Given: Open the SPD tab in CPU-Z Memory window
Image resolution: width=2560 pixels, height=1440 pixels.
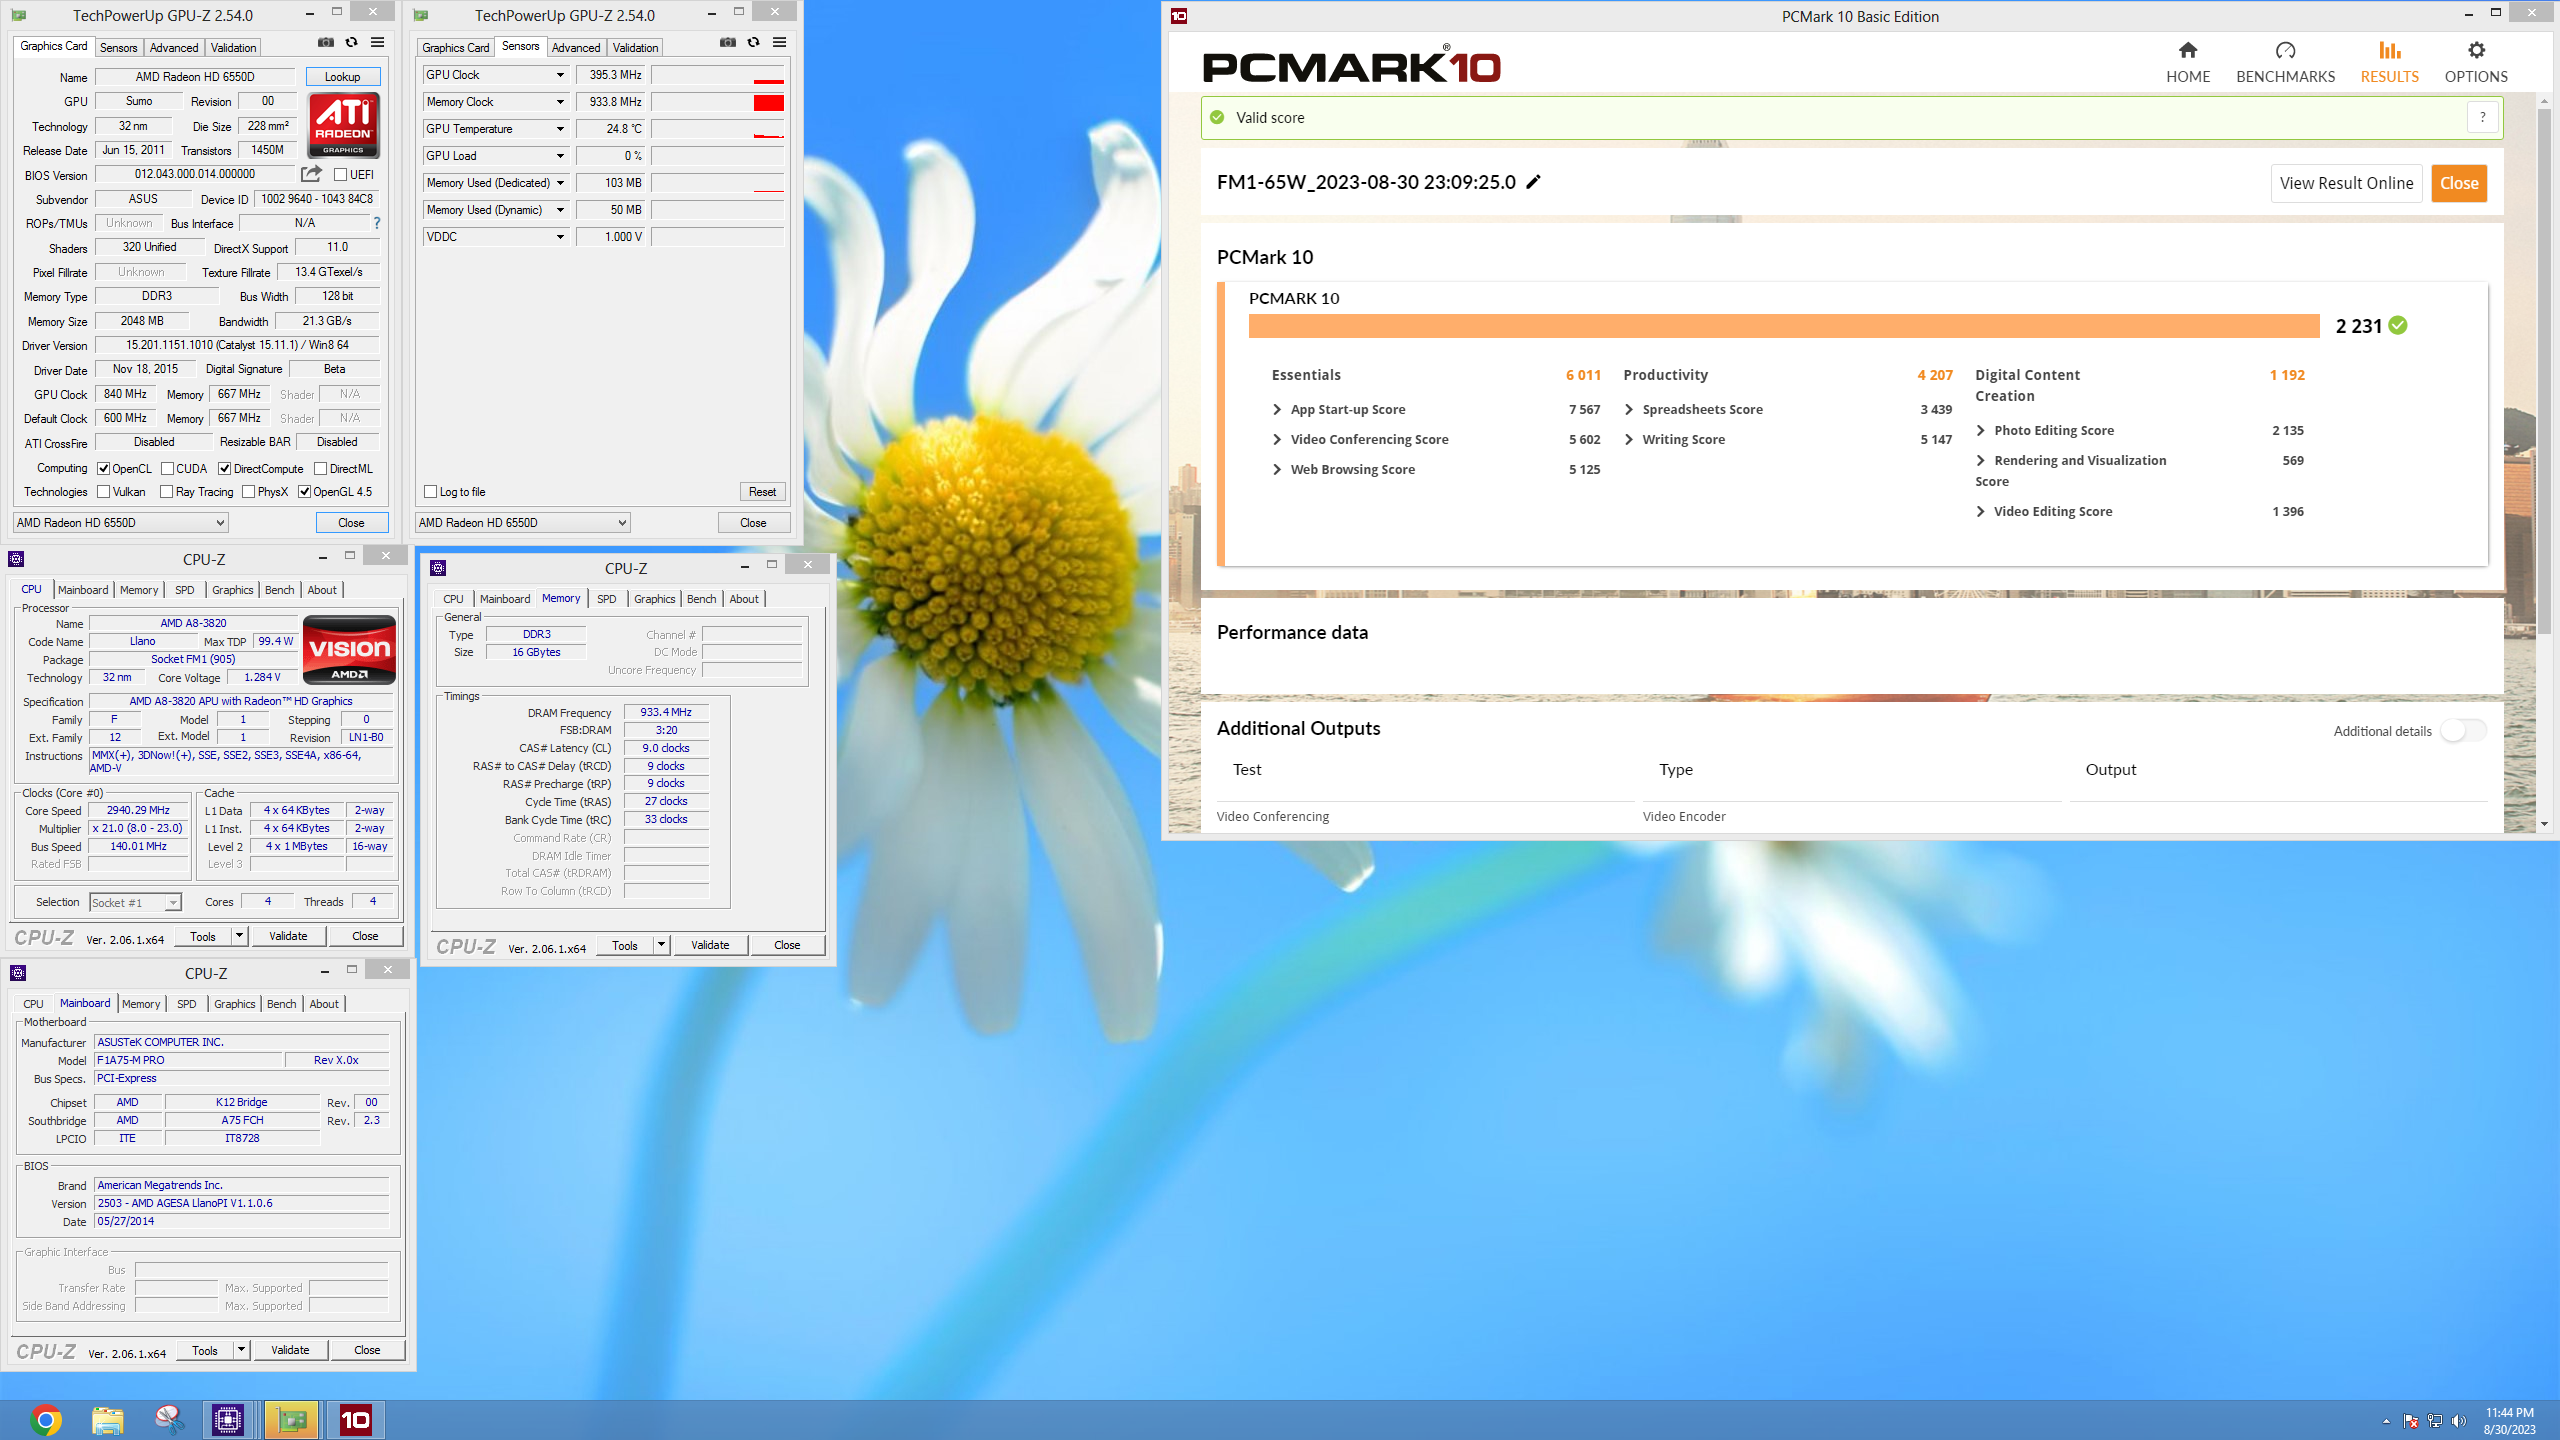Looking at the screenshot, I should coord(606,599).
